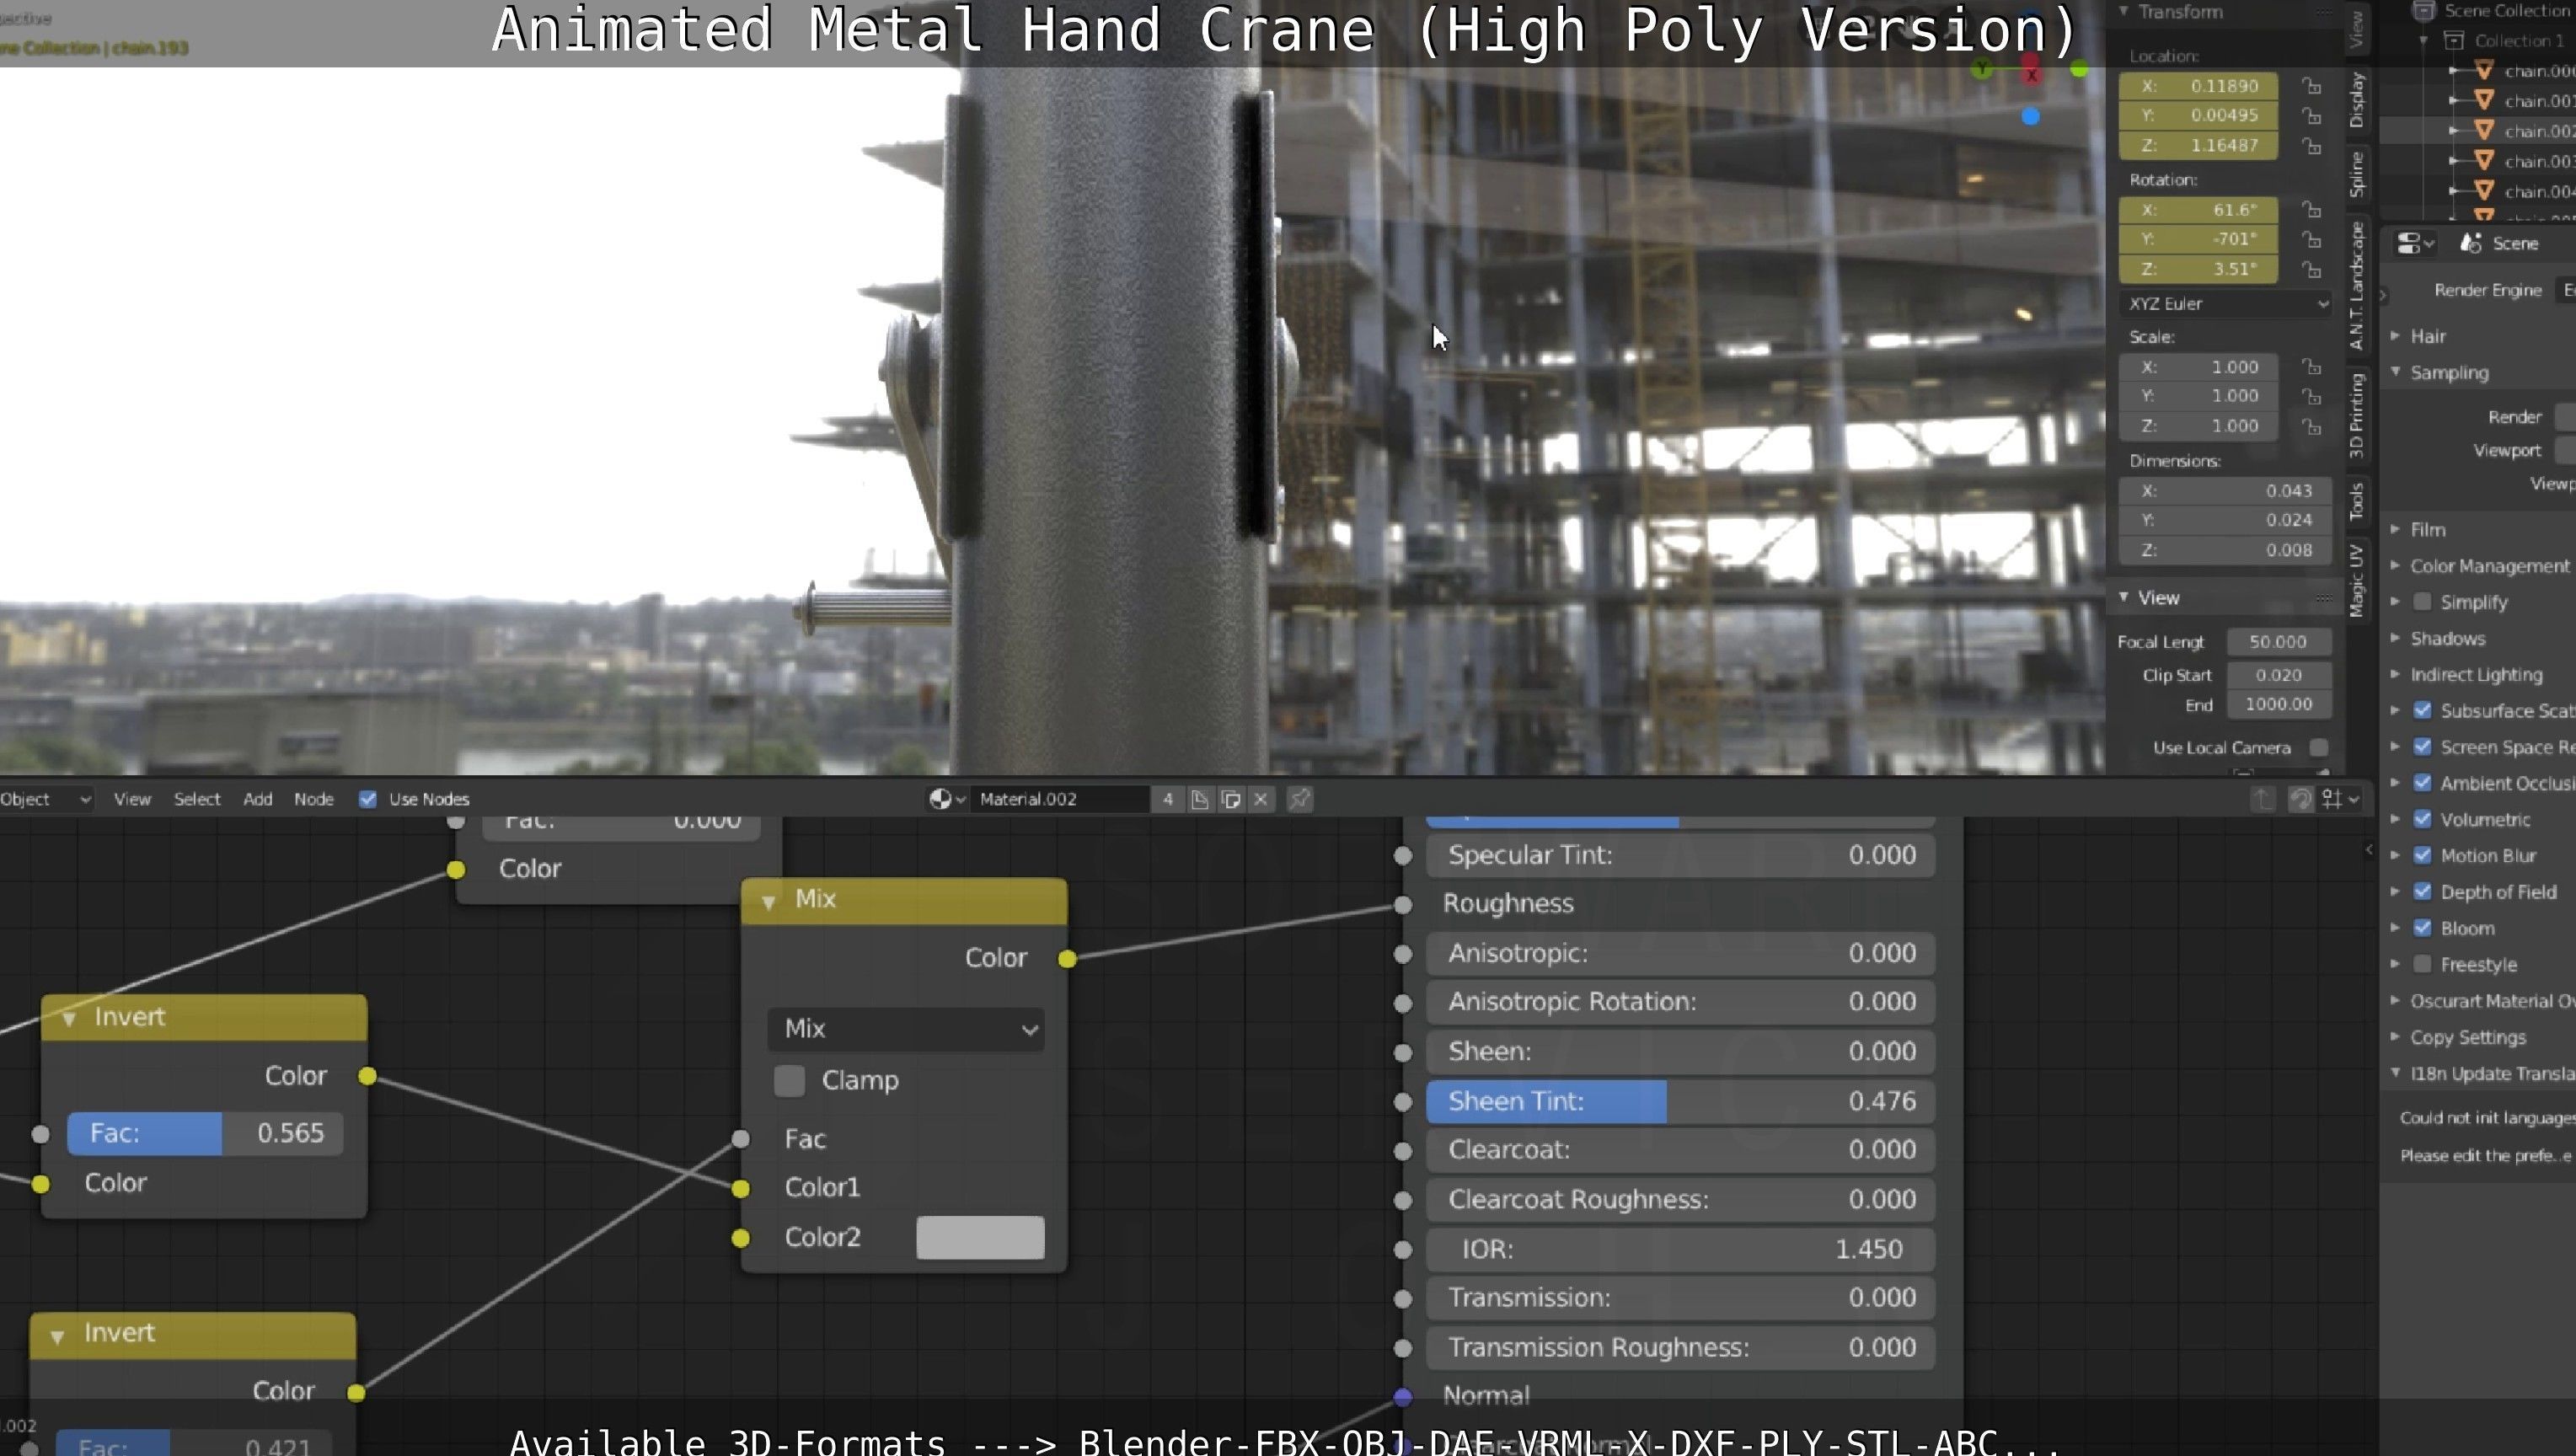The width and height of the screenshot is (2576, 1456).
Task: Toggle lock on Scale Y
Action: [x=2311, y=397]
